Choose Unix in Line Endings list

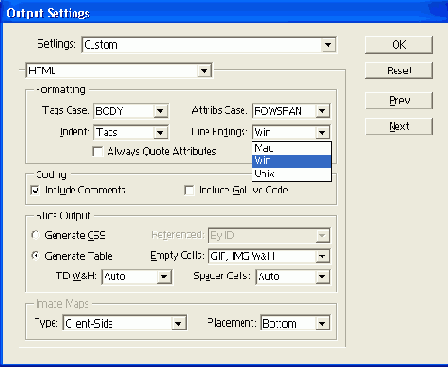pos(292,174)
